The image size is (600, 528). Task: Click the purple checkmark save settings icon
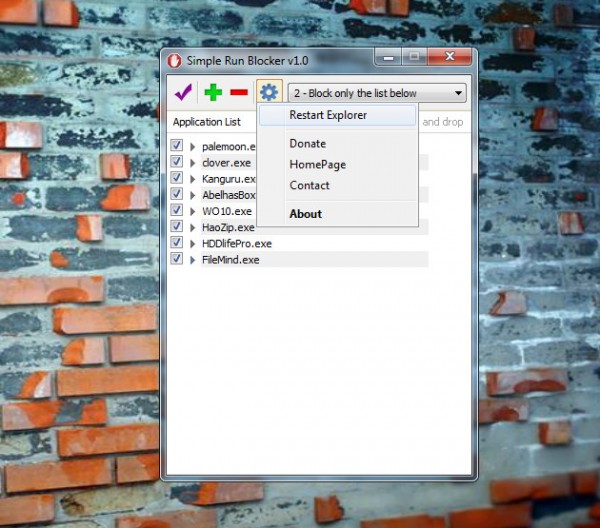point(183,92)
